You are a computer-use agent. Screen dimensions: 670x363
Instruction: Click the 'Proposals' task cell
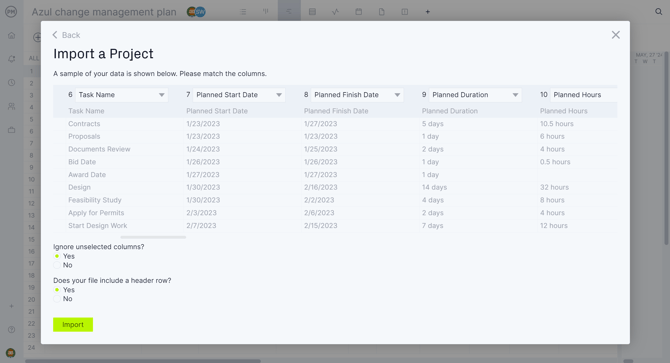(x=84, y=137)
